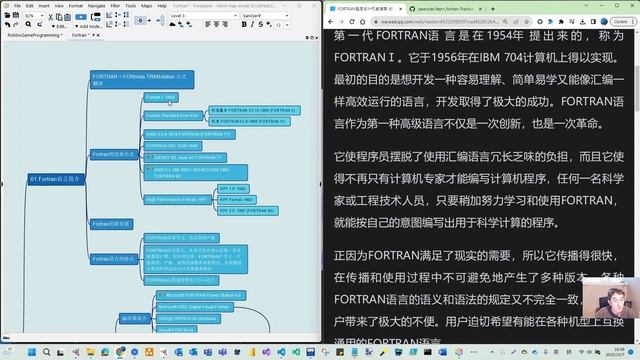This screenshot has width=640, height=360.
Task: Click the cut scissors icon
Action: tap(51, 17)
